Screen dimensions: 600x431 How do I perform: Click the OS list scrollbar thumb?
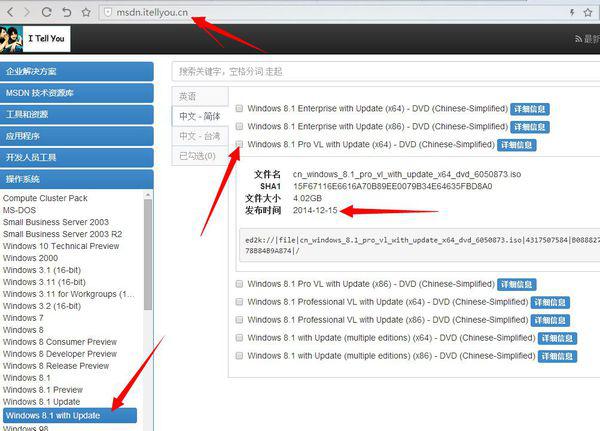[148, 254]
